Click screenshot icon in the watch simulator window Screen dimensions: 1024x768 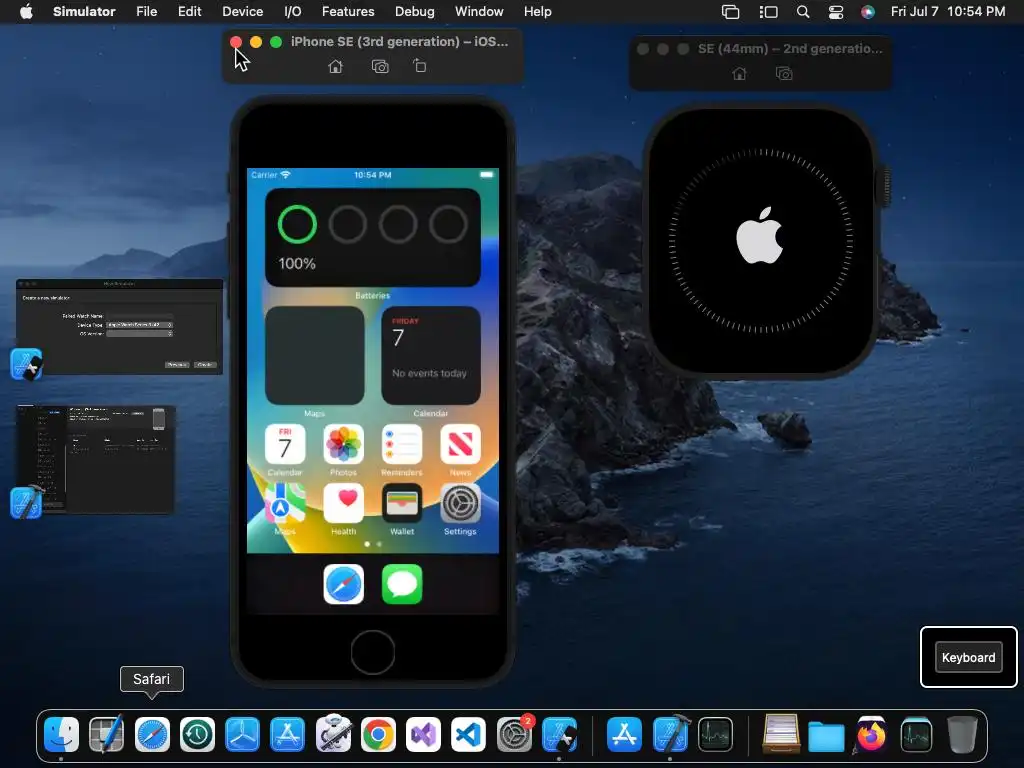[784, 74]
